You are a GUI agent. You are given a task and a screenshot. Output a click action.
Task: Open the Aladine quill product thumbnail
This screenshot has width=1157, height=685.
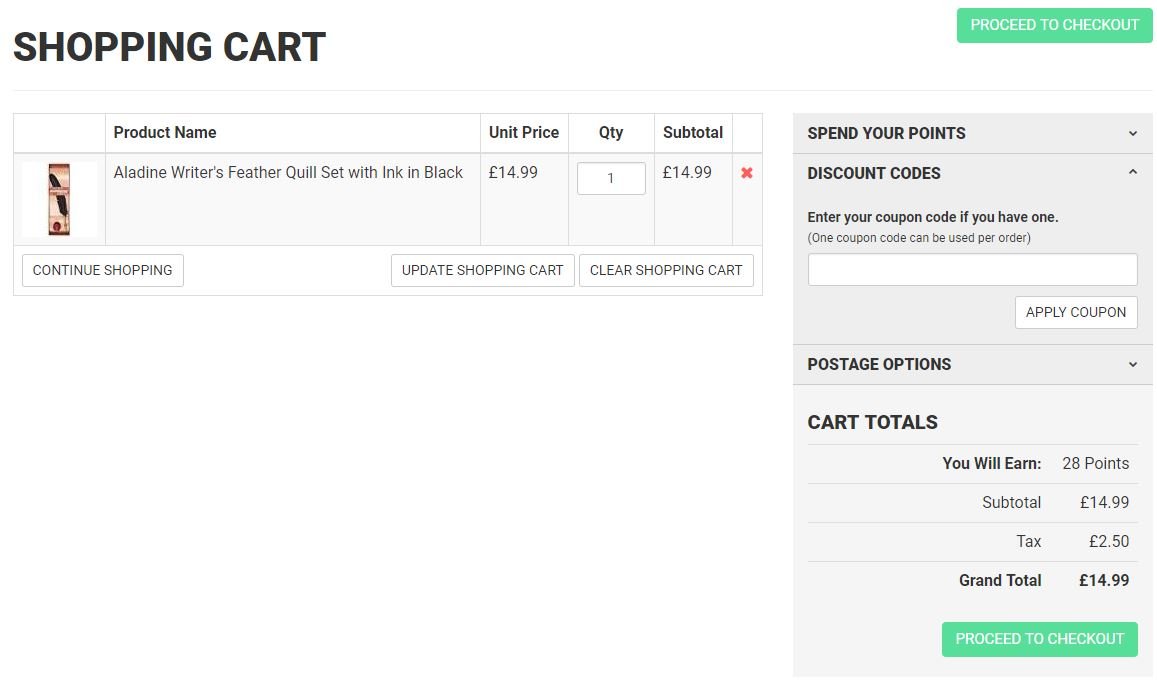tap(59, 199)
